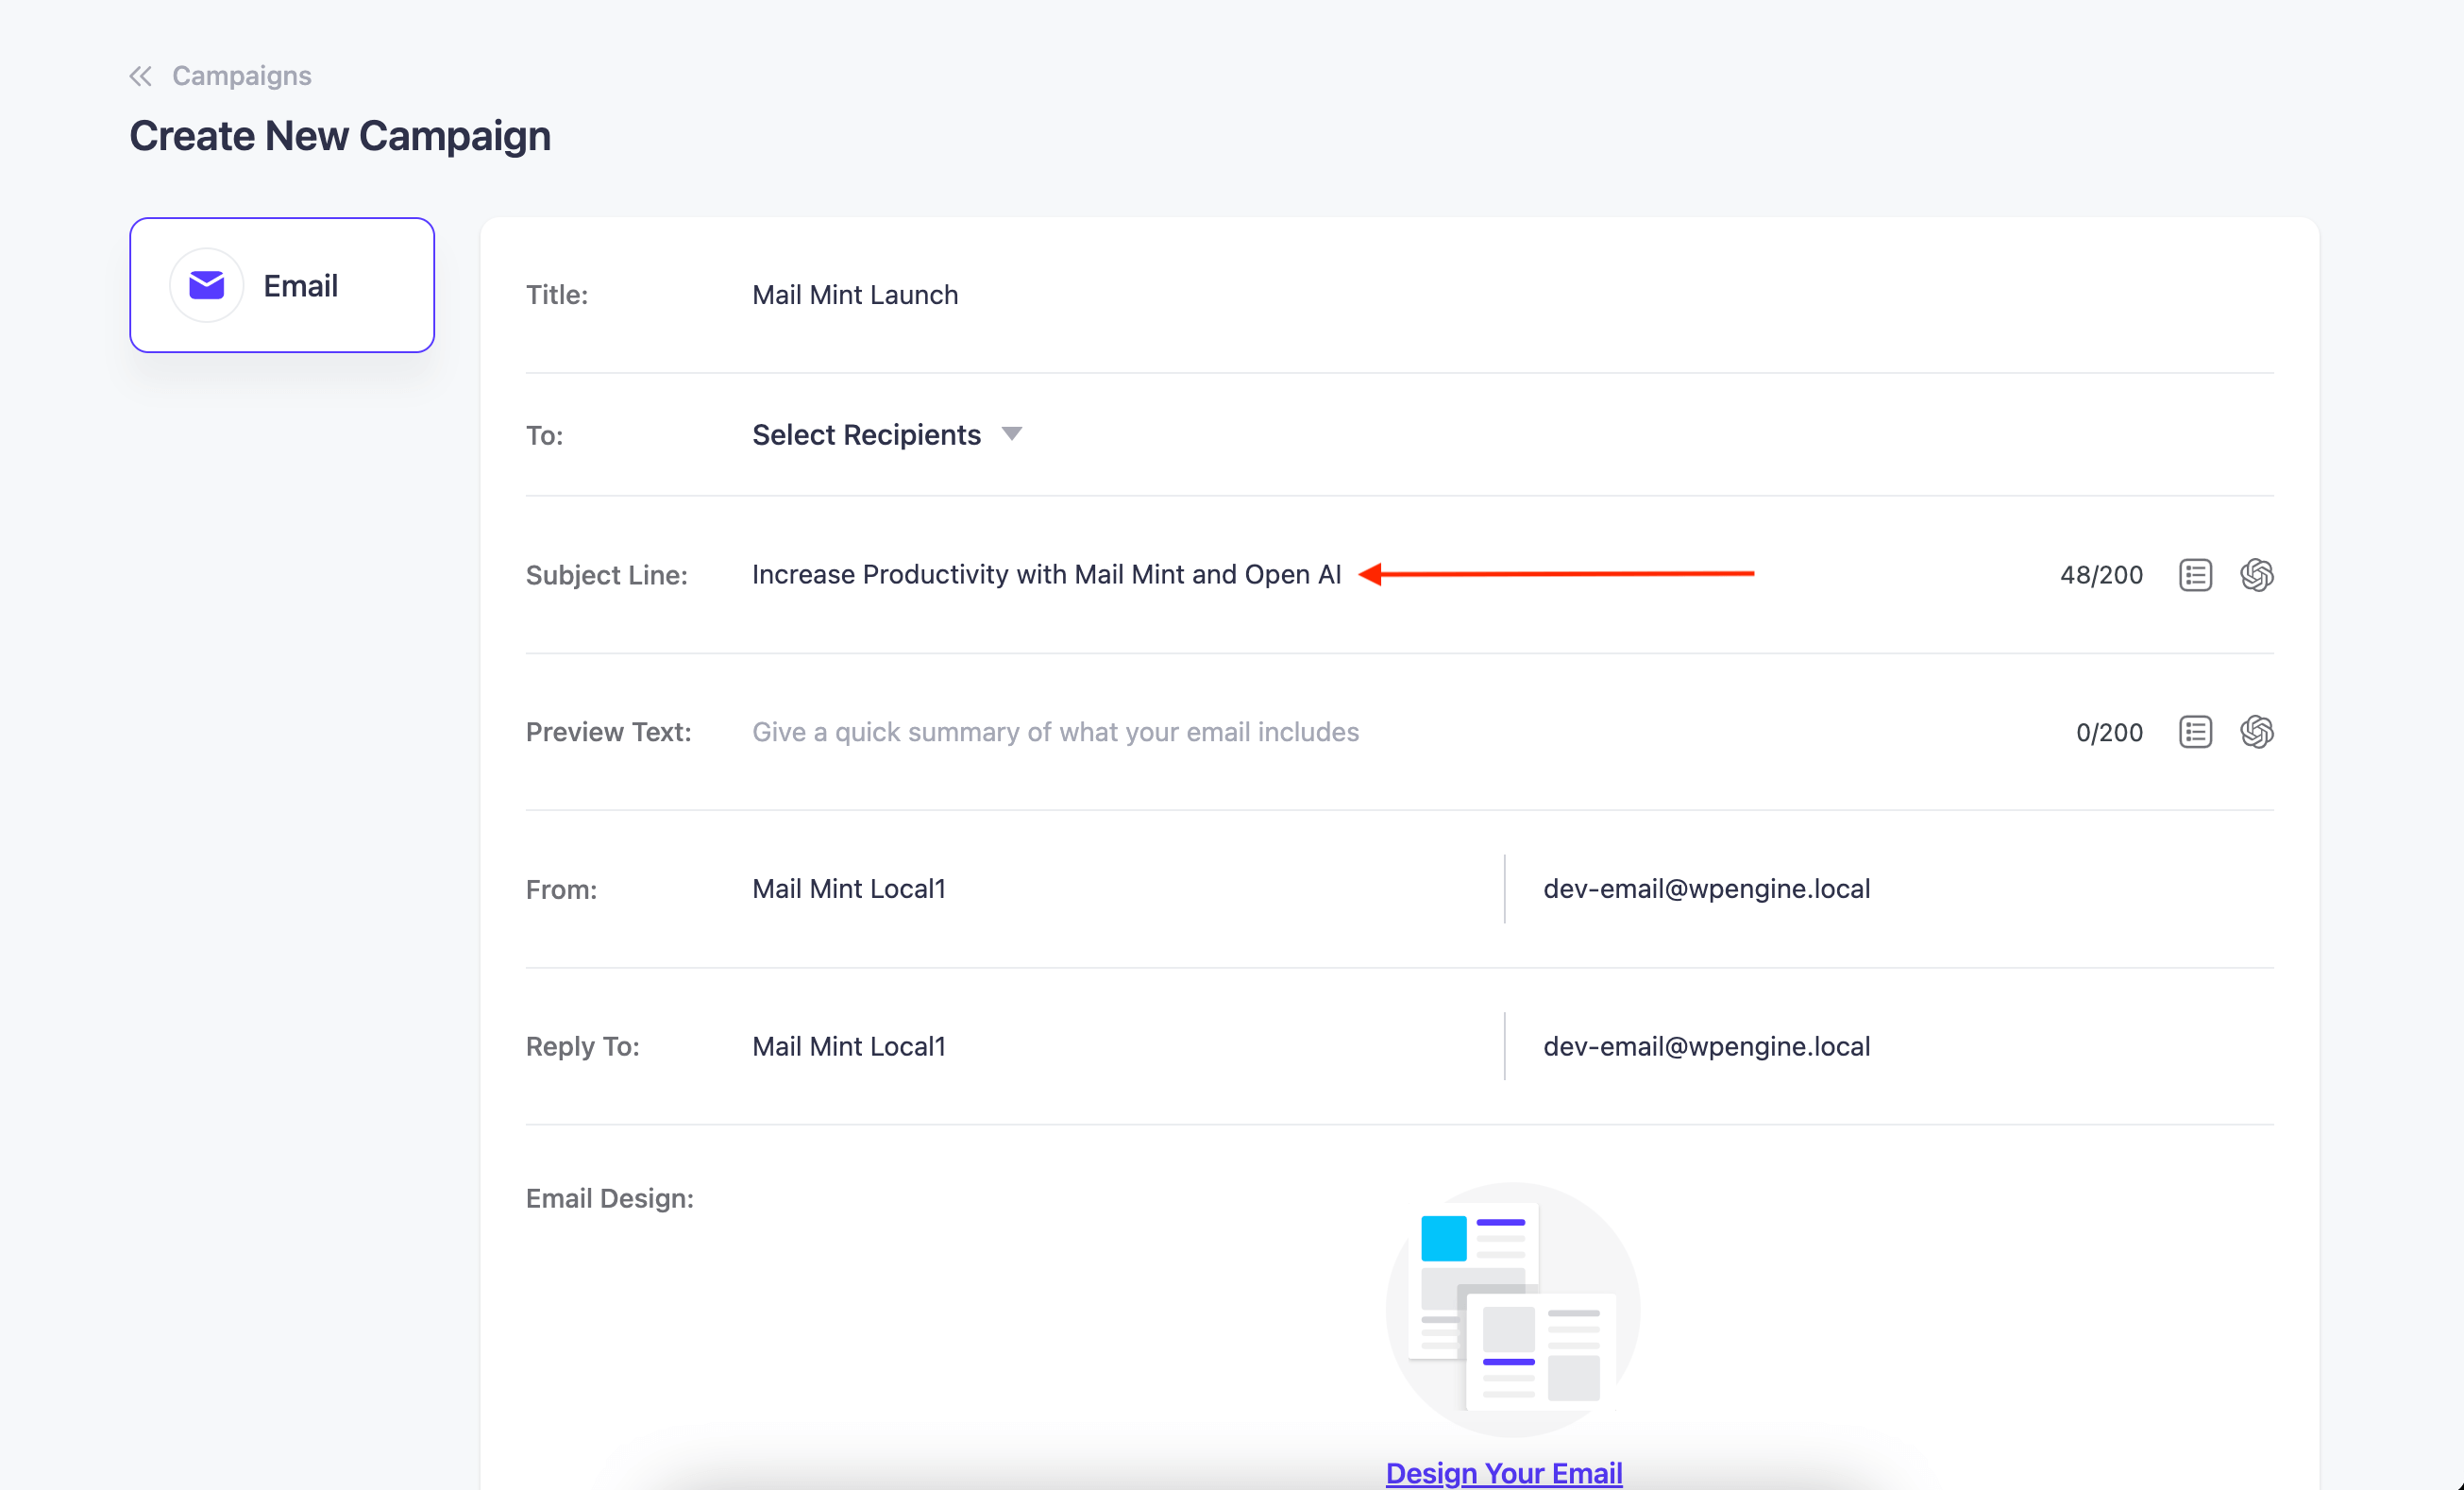This screenshot has height=1490, width=2464.
Task: Edit the Subject Line text field
Action: pyautogui.click(x=1046, y=575)
